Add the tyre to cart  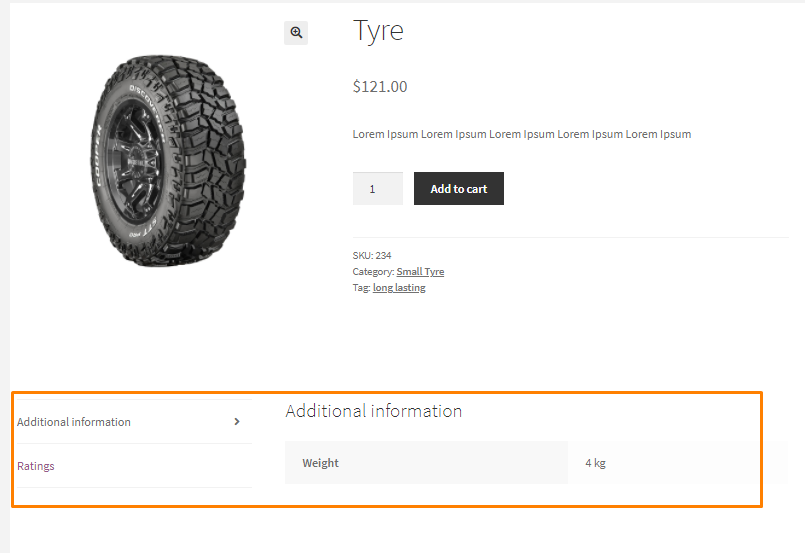(x=458, y=188)
